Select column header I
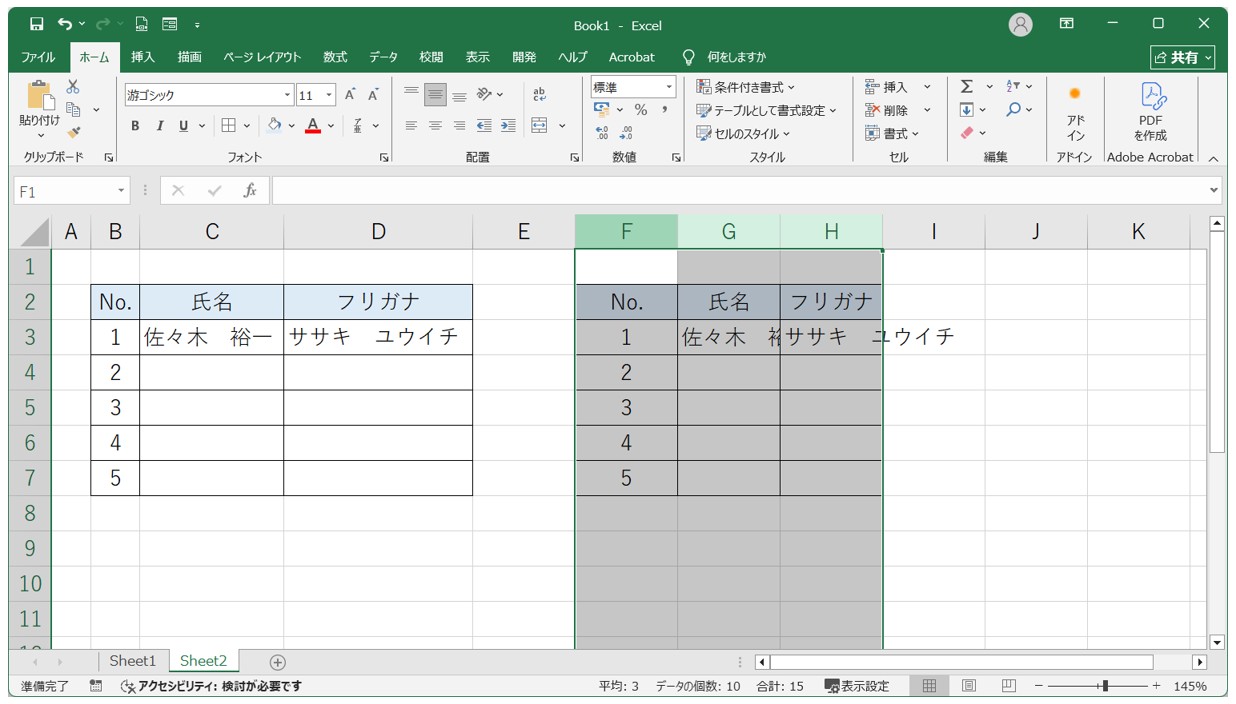1236x704 pixels. click(934, 231)
